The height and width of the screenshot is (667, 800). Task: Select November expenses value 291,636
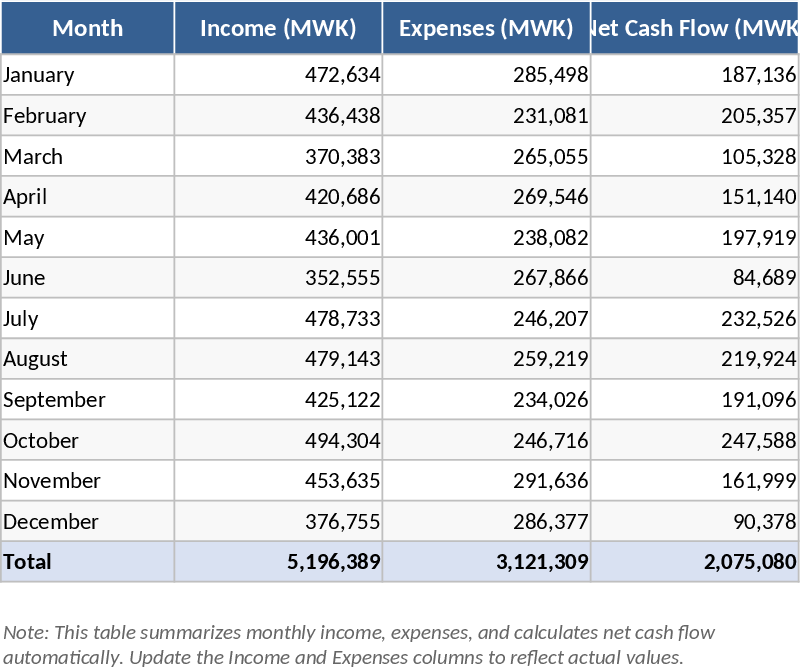click(x=550, y=481)
